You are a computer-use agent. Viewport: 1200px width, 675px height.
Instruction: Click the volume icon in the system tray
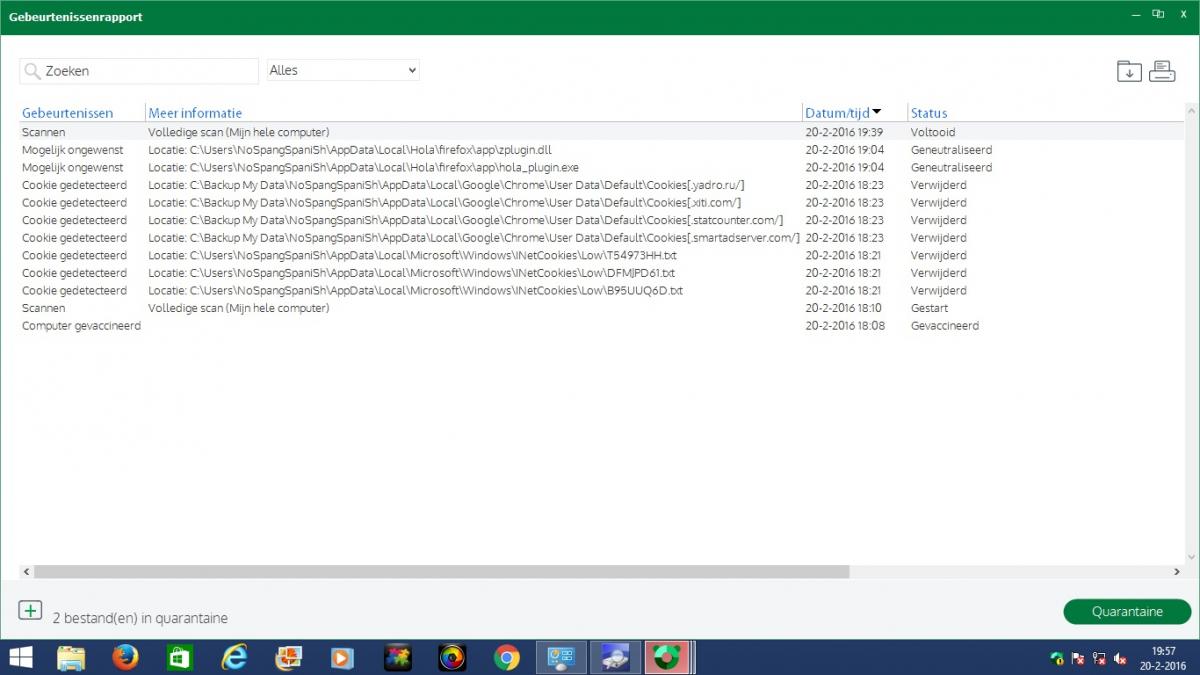pyautogui.click(x=1121, y=658)
